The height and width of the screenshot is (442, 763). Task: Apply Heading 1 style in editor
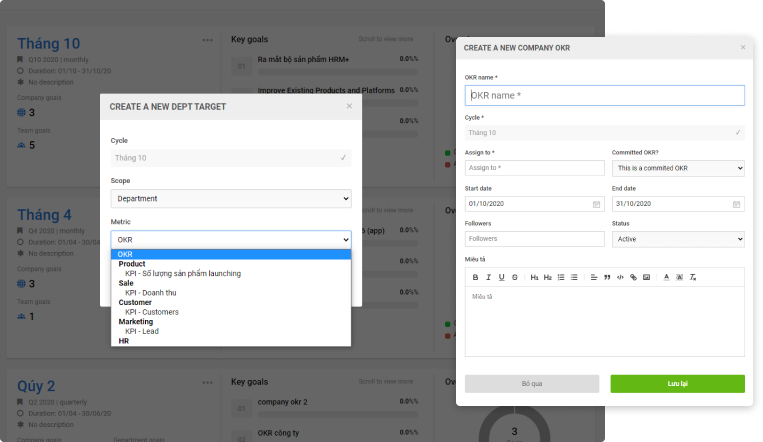[535, 276]
